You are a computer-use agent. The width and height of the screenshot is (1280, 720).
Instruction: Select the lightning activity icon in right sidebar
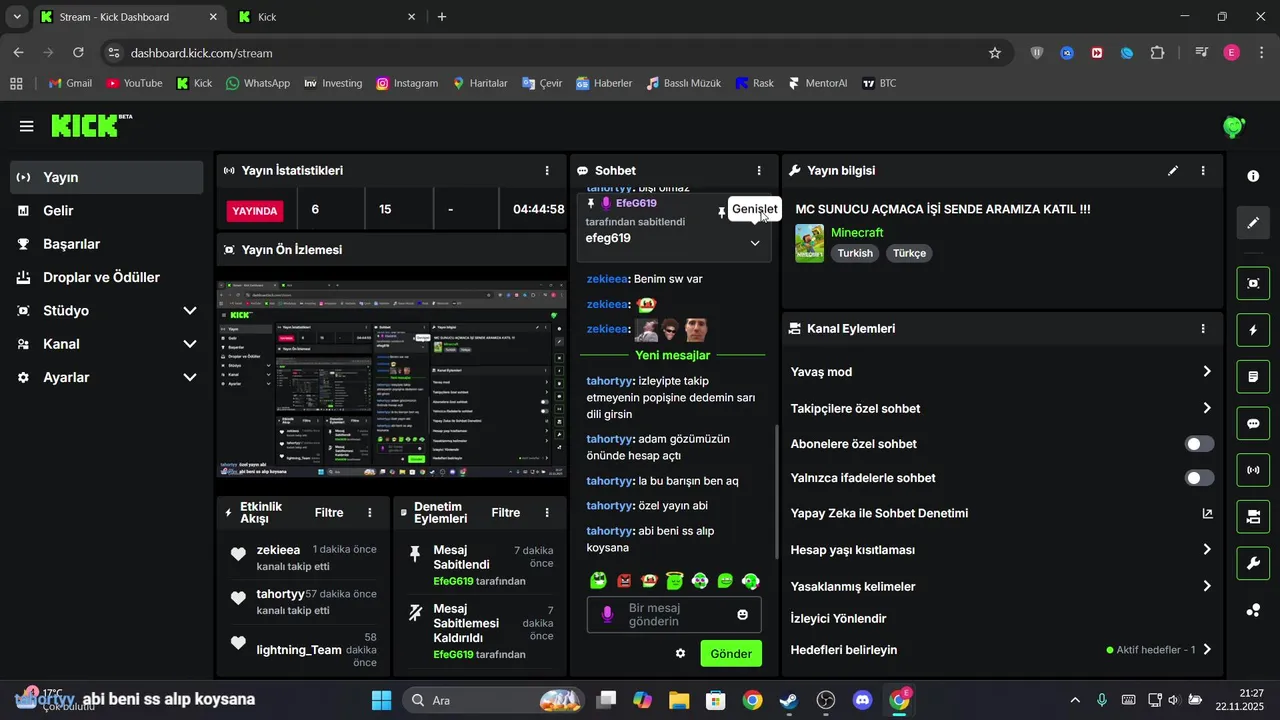pyautogui.click(x=1253, y=330)
